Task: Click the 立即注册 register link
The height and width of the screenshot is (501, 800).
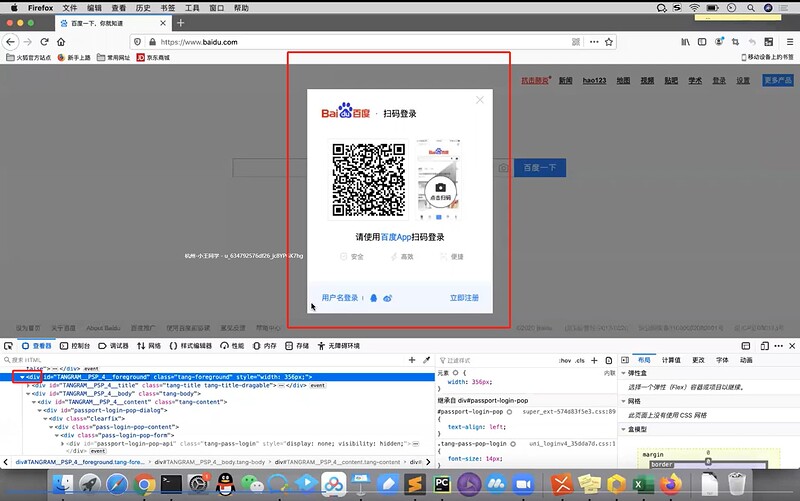Action: 464,298
